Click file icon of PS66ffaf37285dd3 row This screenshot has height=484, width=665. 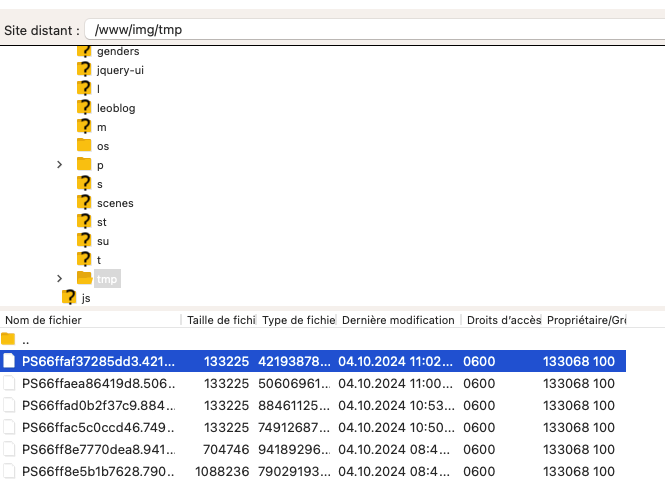(8, 361)
